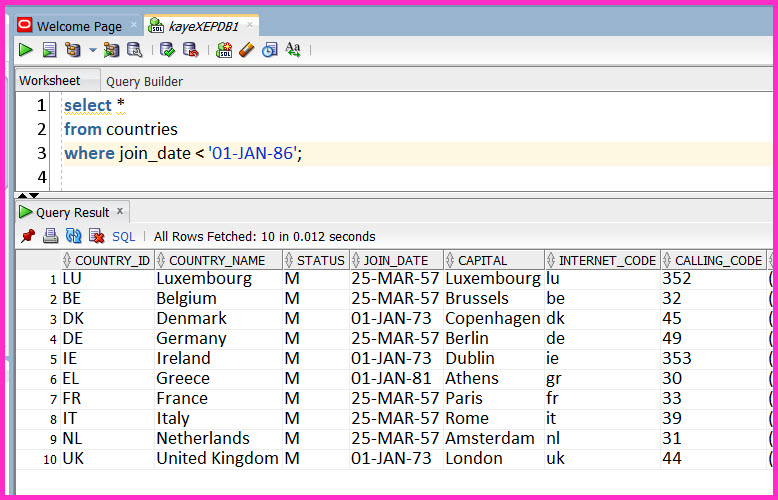The image size is (778, 500).
Task: Select the United Kingdom cell
Action: [217, 458]
